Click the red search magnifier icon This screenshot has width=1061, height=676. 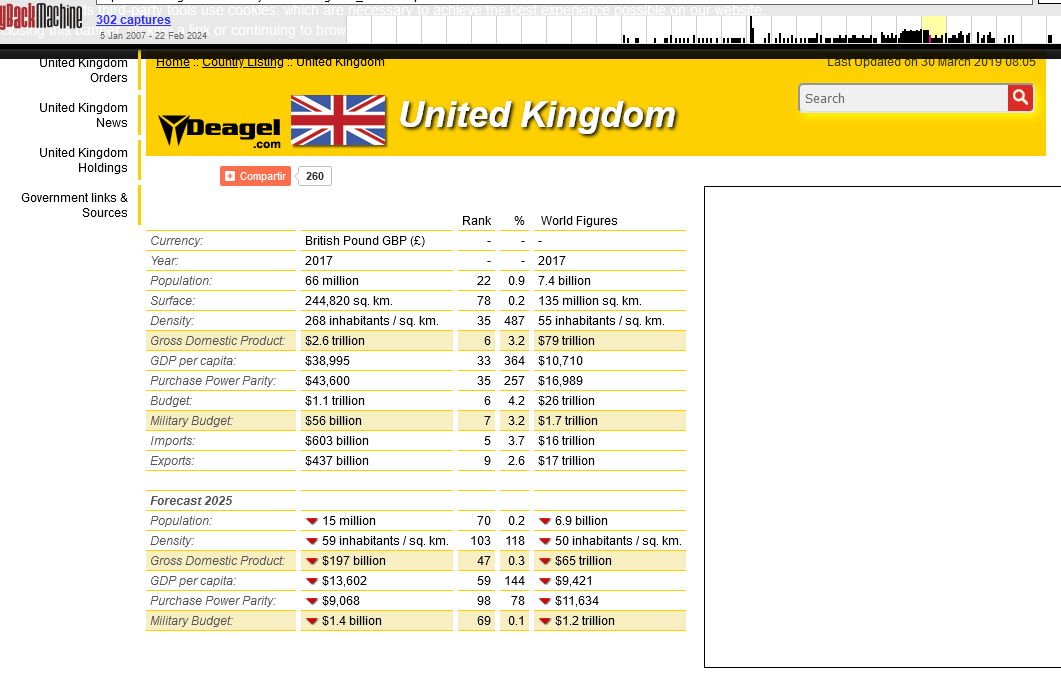coord(1020,98)
